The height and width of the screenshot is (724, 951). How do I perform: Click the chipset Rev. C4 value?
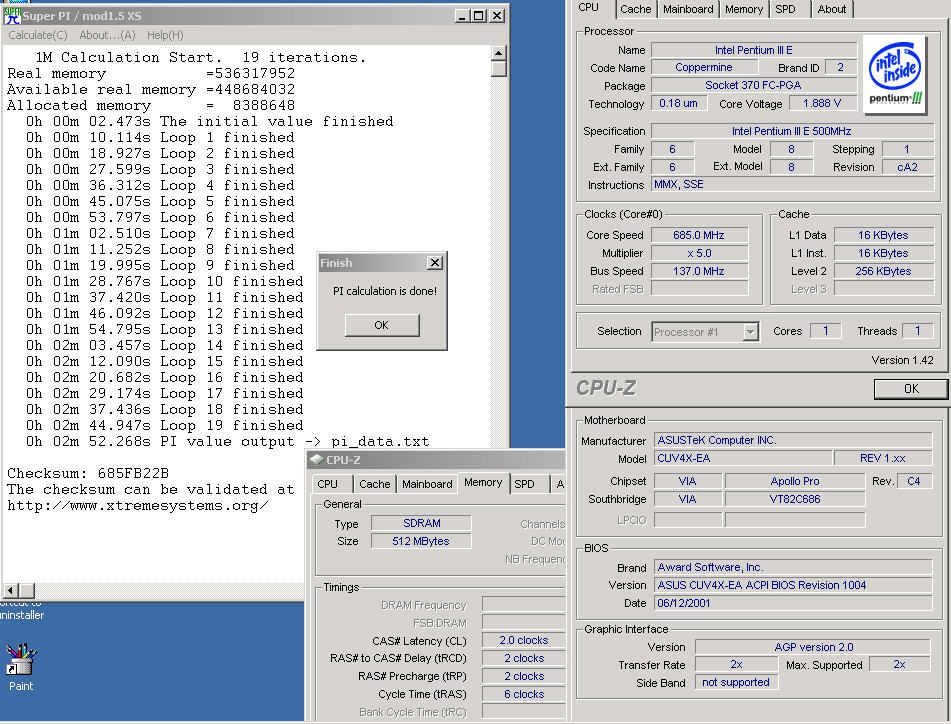(913, 481)
